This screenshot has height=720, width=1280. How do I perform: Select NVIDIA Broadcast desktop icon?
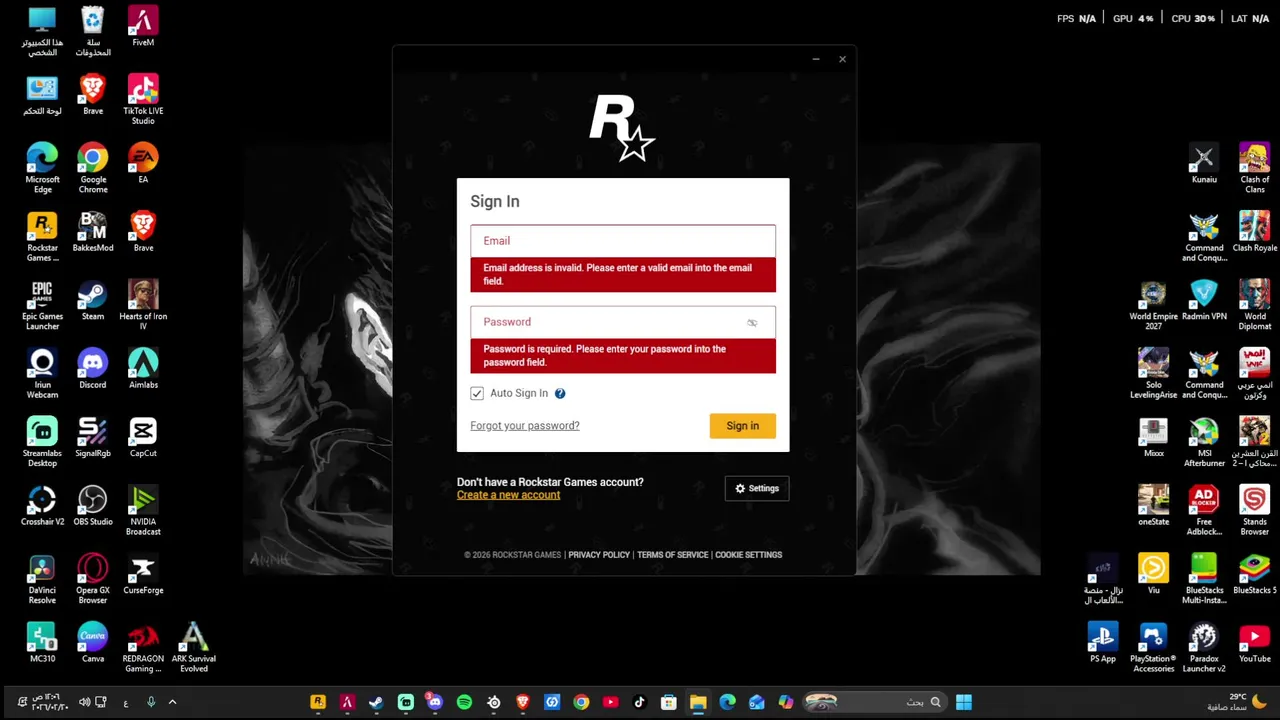[x=143, y=510]
